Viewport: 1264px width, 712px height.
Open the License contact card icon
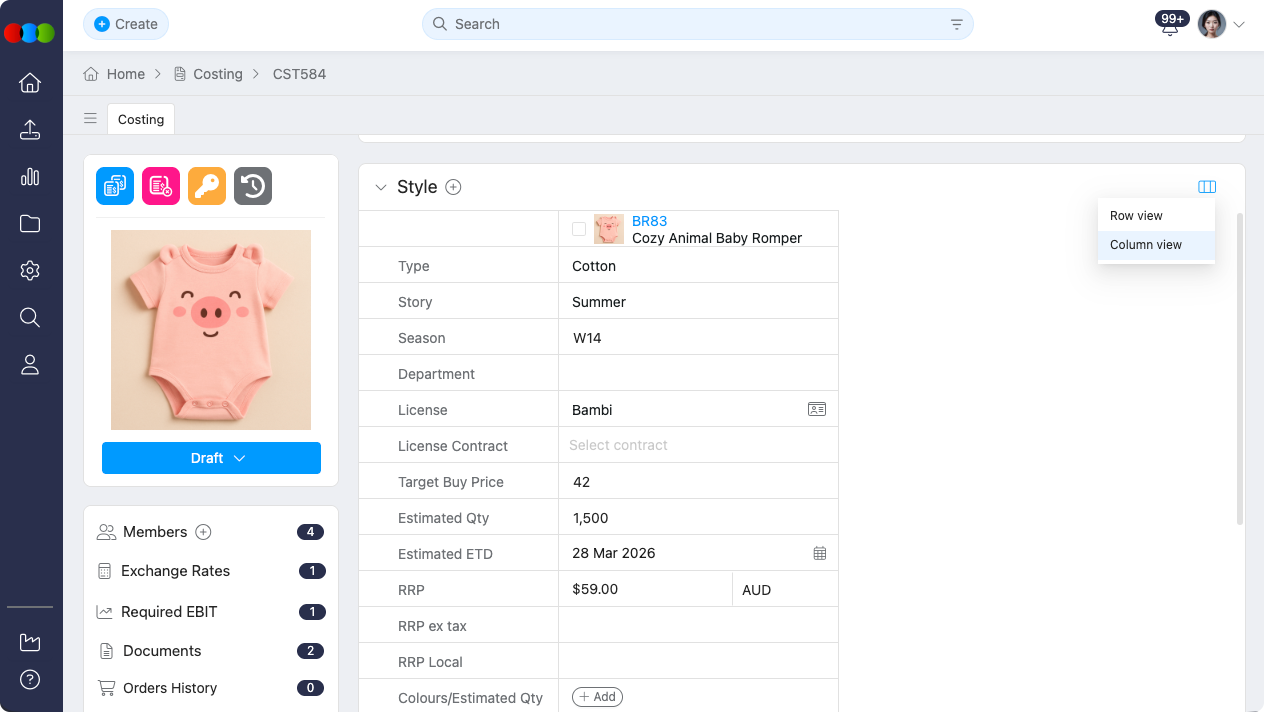pos(817,409)
